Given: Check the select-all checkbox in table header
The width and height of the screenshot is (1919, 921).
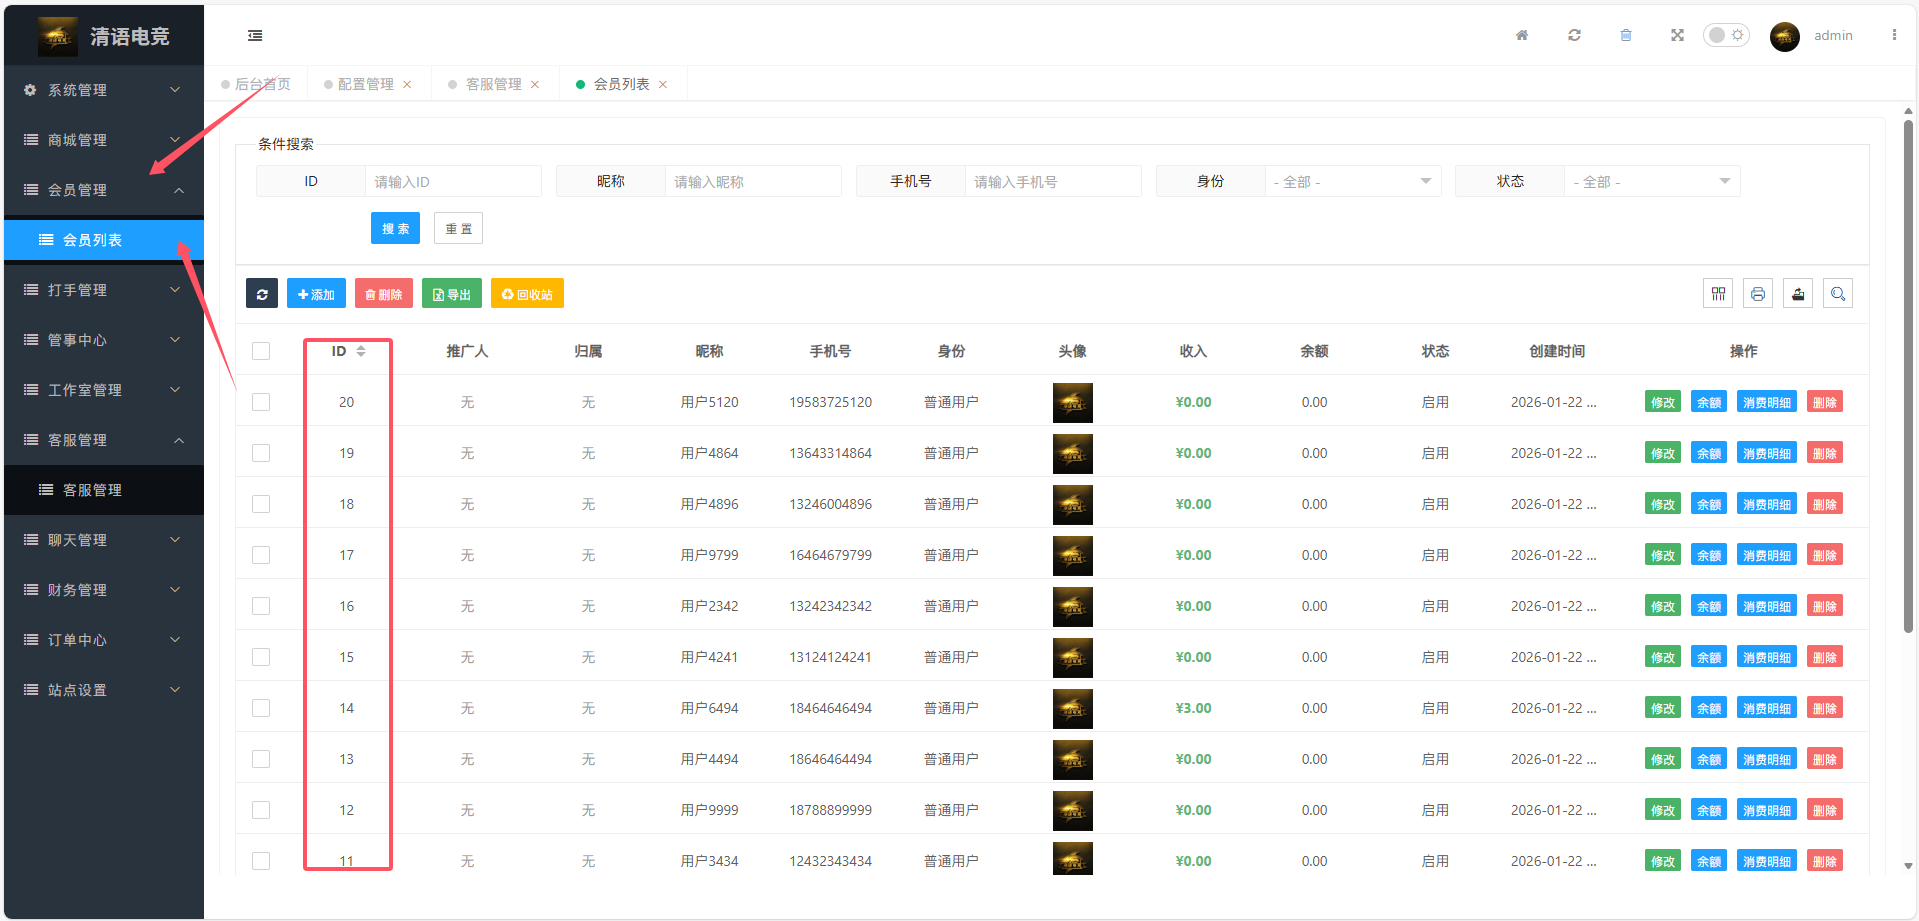Looking at the screenshot, I should click(261, 351).
